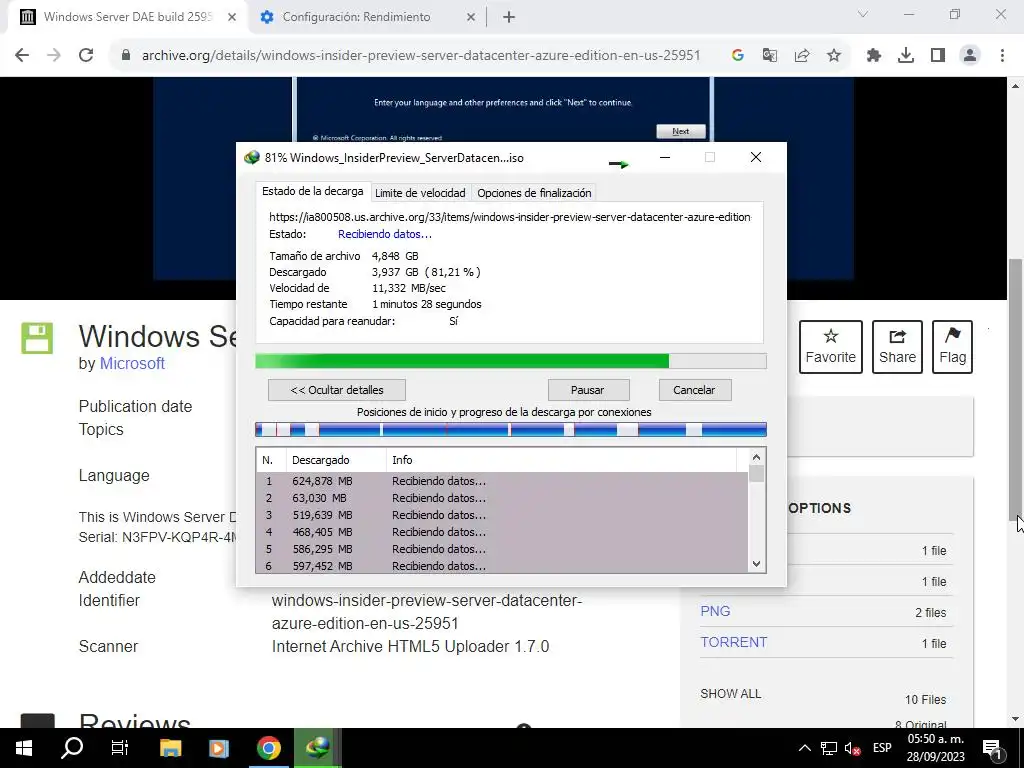Open taskbar search magnifier
1024x768 pixels.
coord(72,748)
